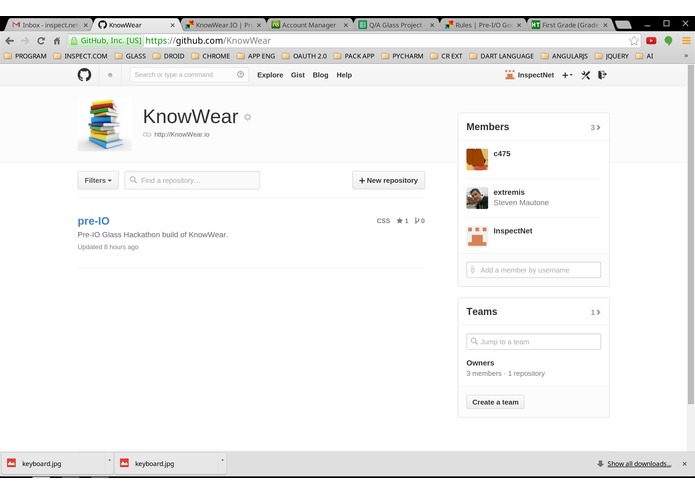Click the site security lock icon
Image resolution: width=695 pixels, height=494 pixels.
point(74,41)
